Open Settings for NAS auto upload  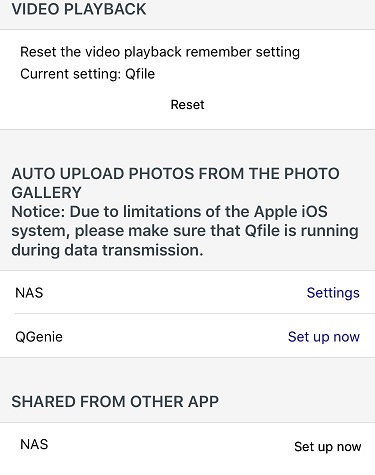333,293
